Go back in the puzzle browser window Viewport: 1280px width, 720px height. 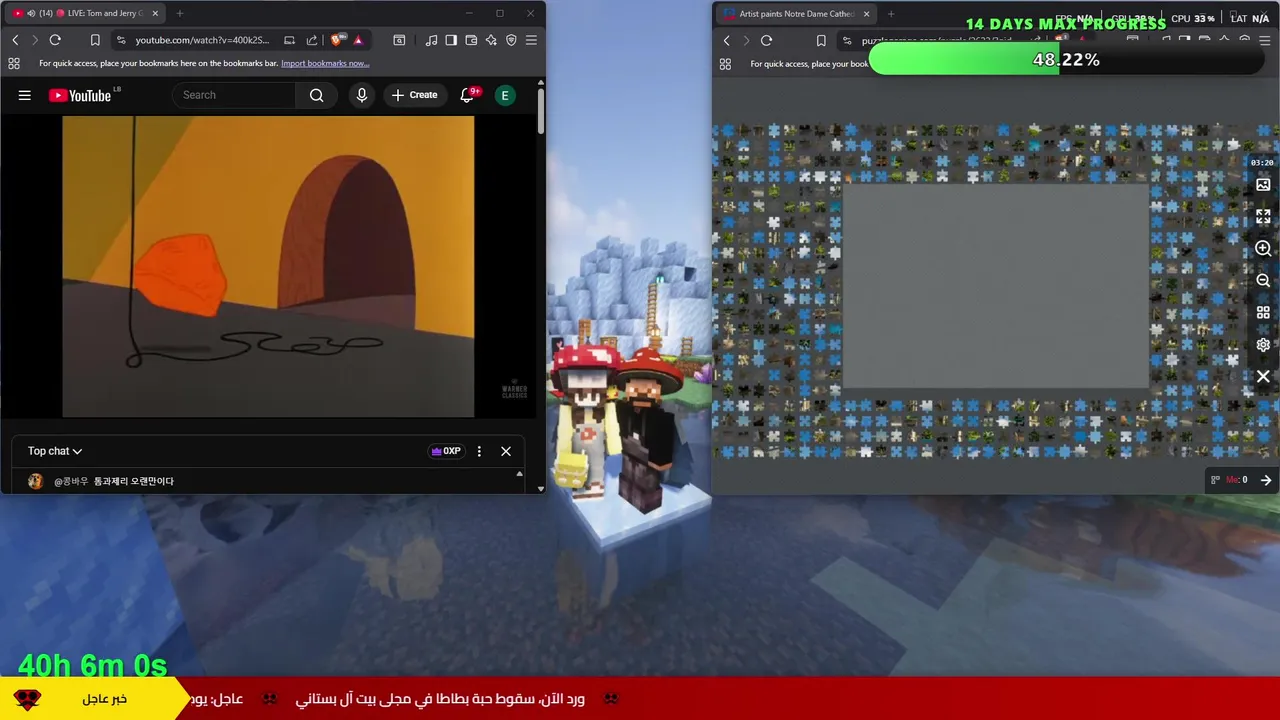coord(727,41)
